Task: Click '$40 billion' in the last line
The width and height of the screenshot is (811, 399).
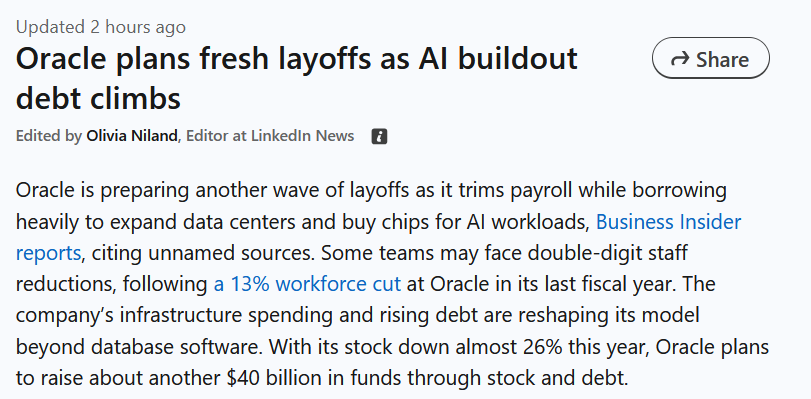Action: (274, 378)
